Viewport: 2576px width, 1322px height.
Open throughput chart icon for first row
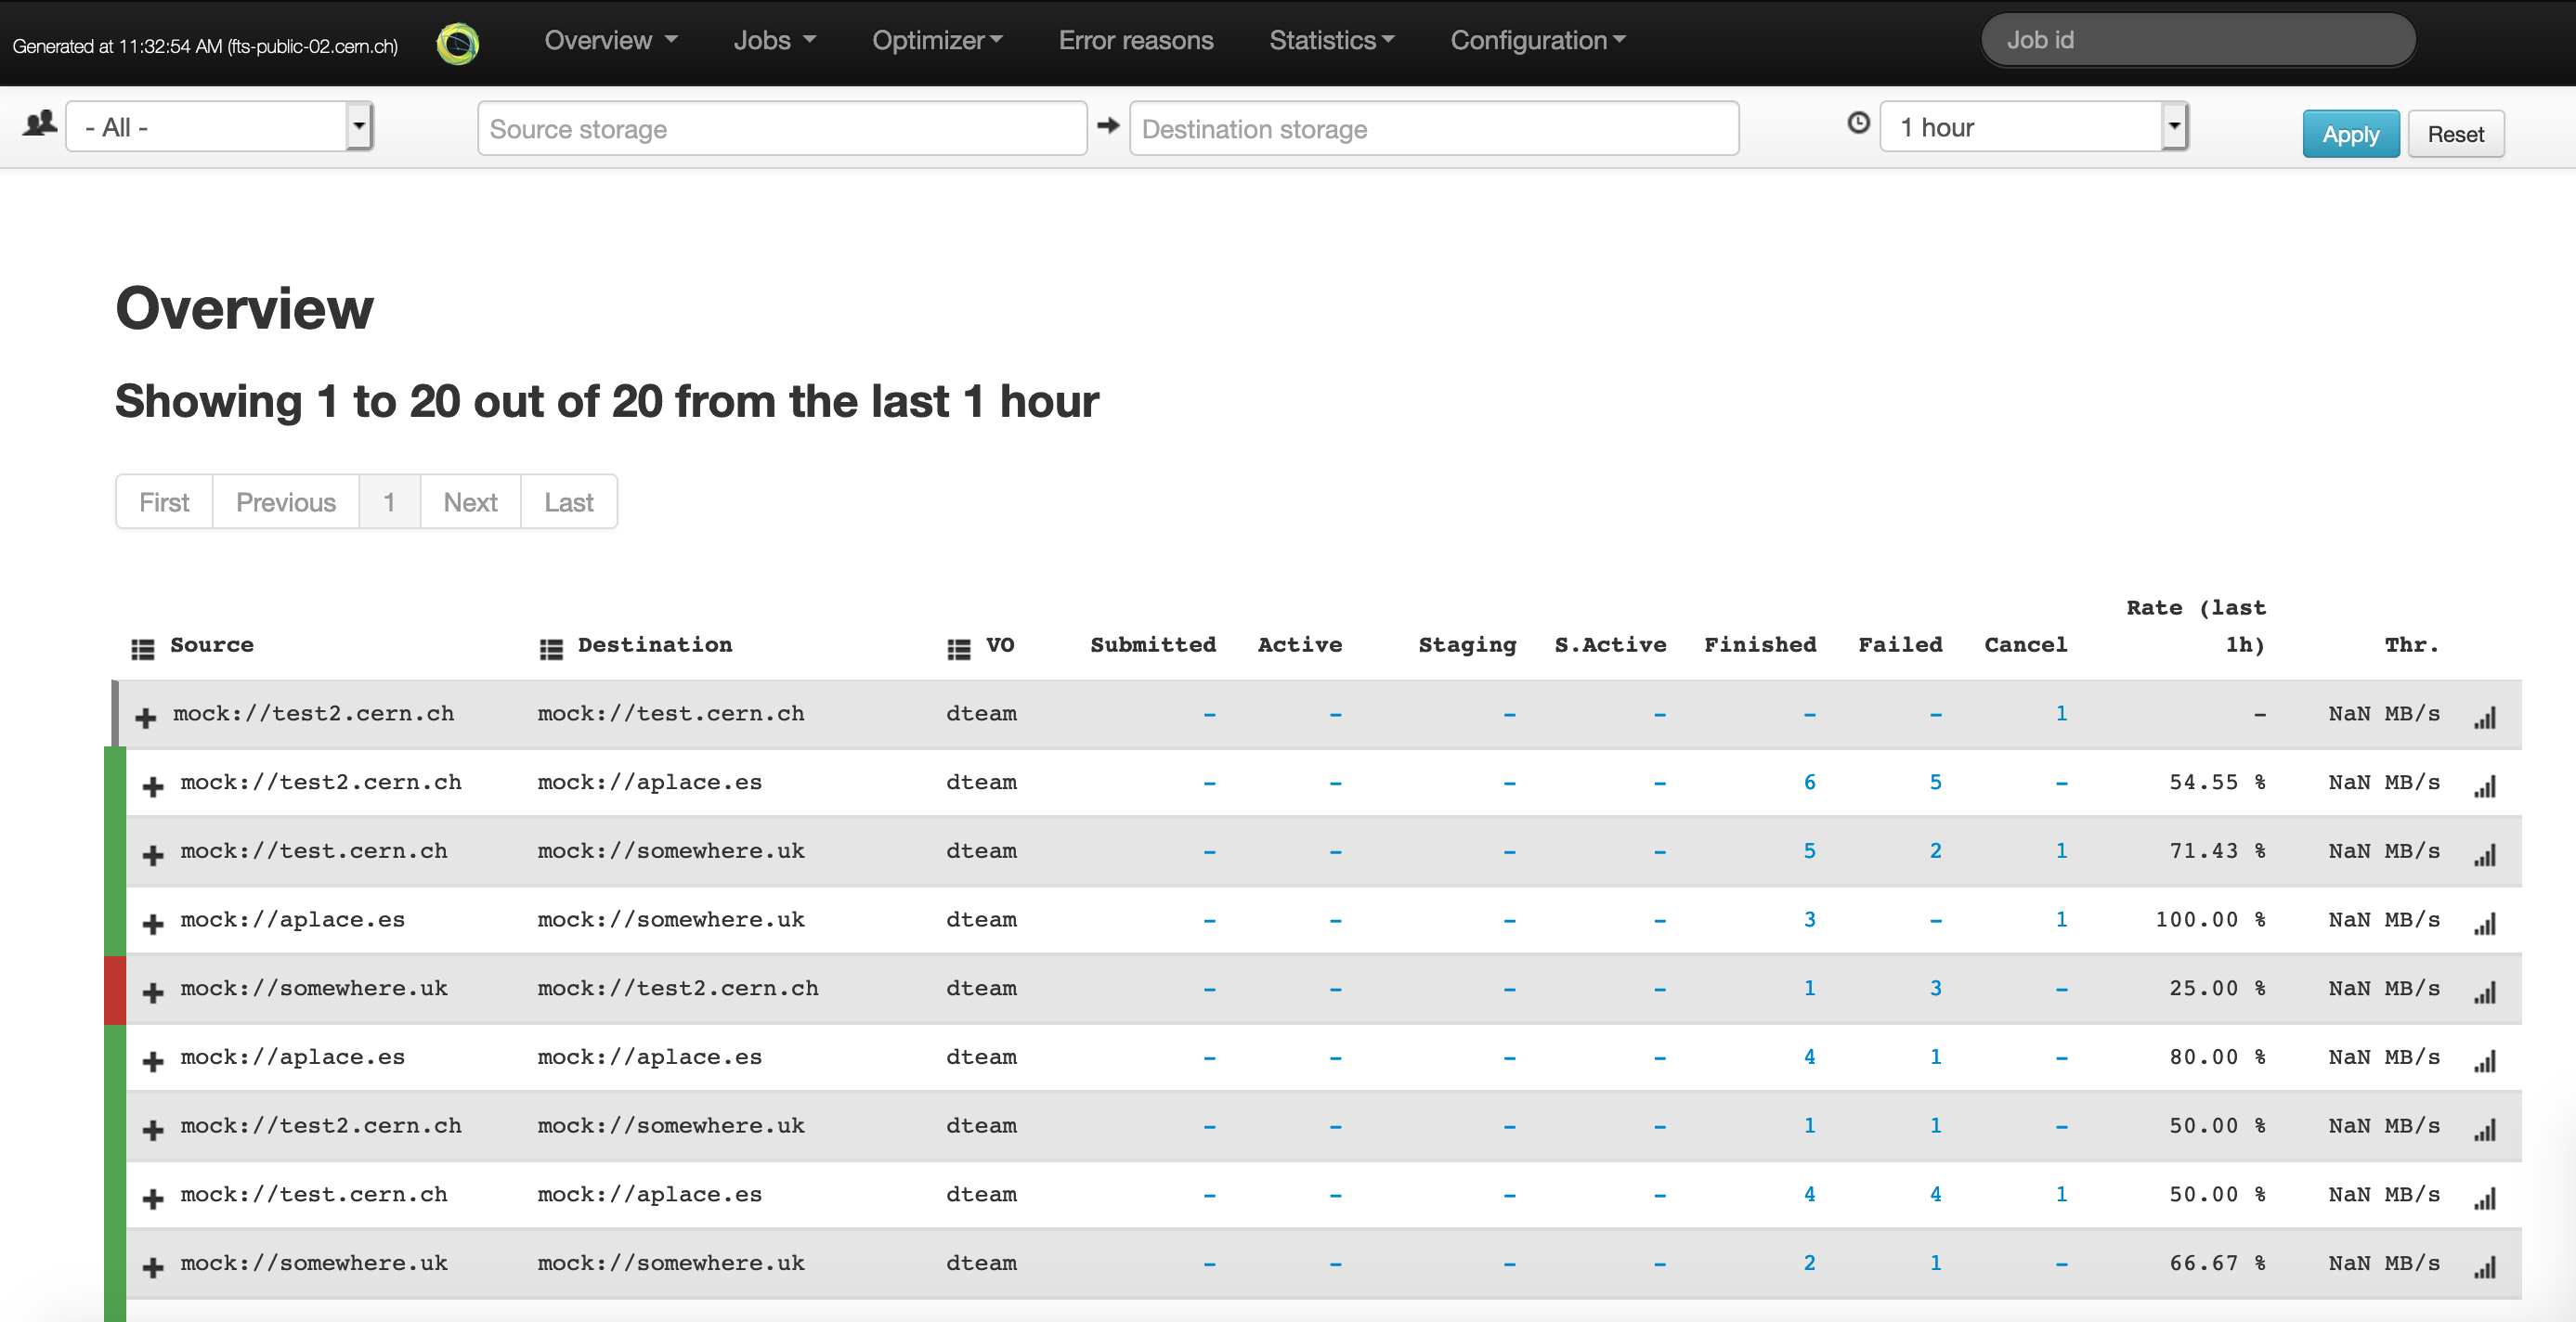pyautogui.click(x=2485, y=717)
